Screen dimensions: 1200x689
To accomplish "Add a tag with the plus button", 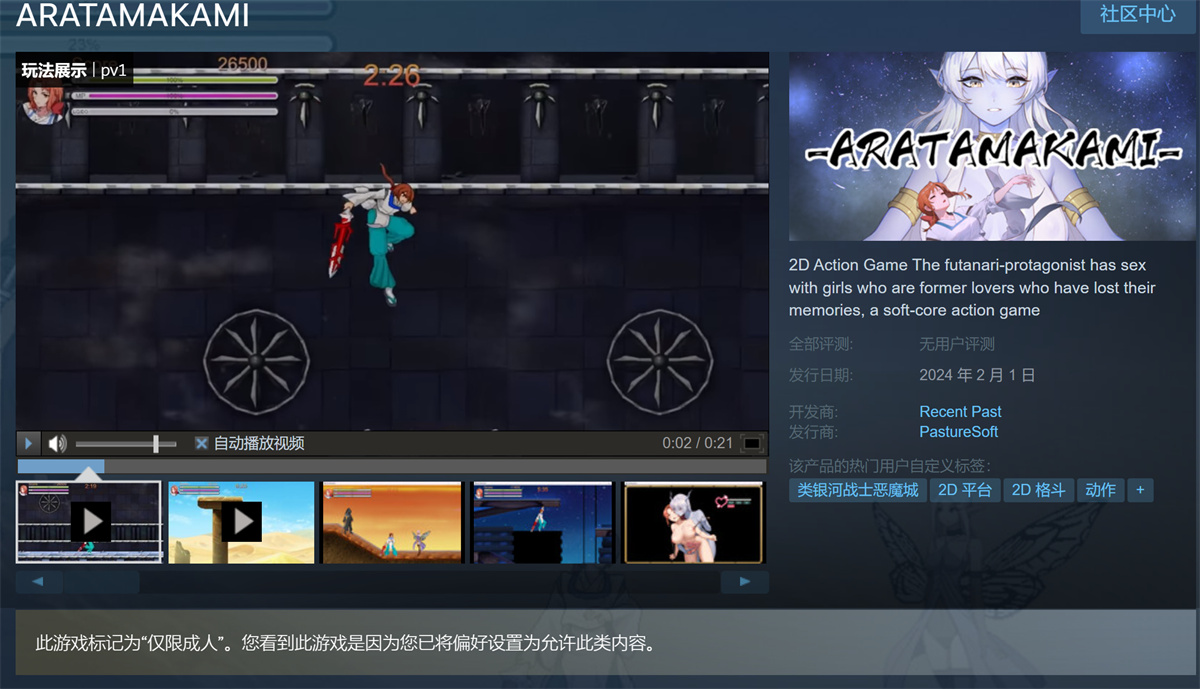I will (1140, 490).
